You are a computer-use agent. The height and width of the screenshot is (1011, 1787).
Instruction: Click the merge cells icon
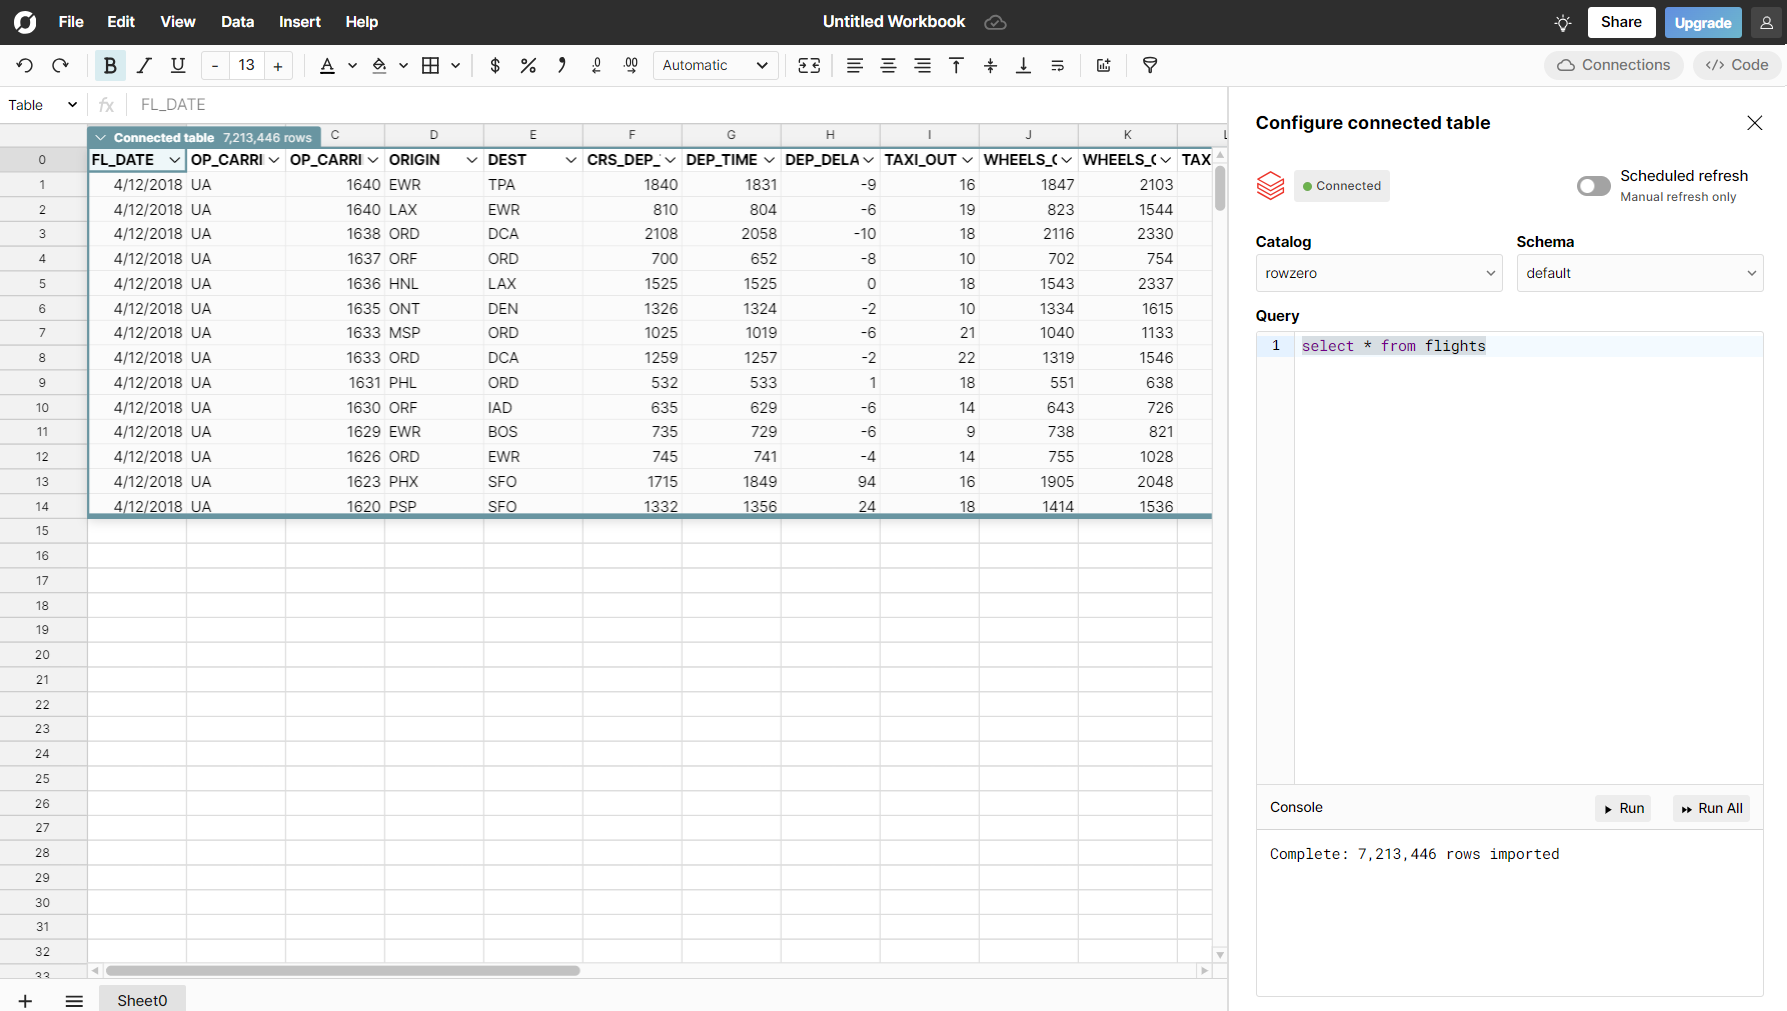pos(809,66)
